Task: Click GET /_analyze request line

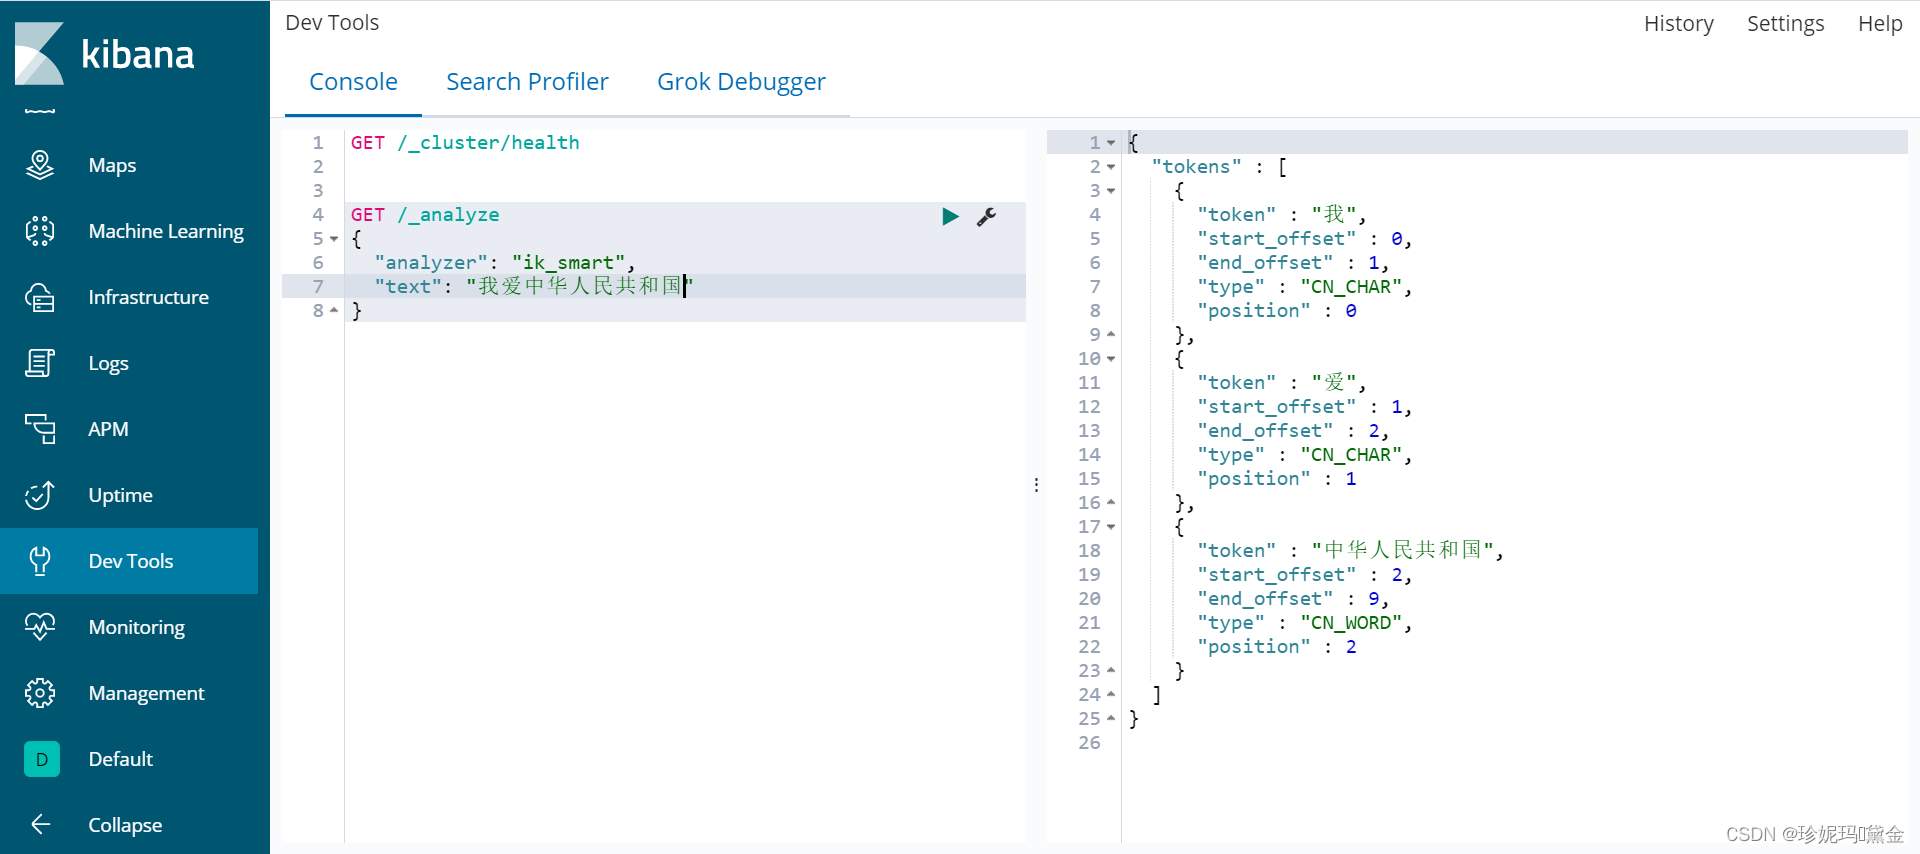Action: click(x=425, y=215)
